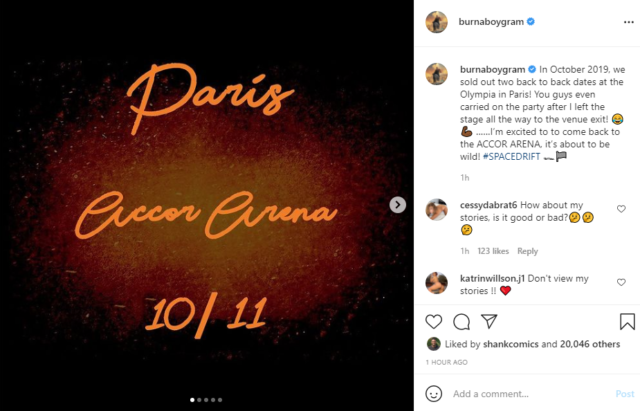Reply to cessydabrat6's comment
The height and width of the screenshot is (411, 640).
pos(527,251)
